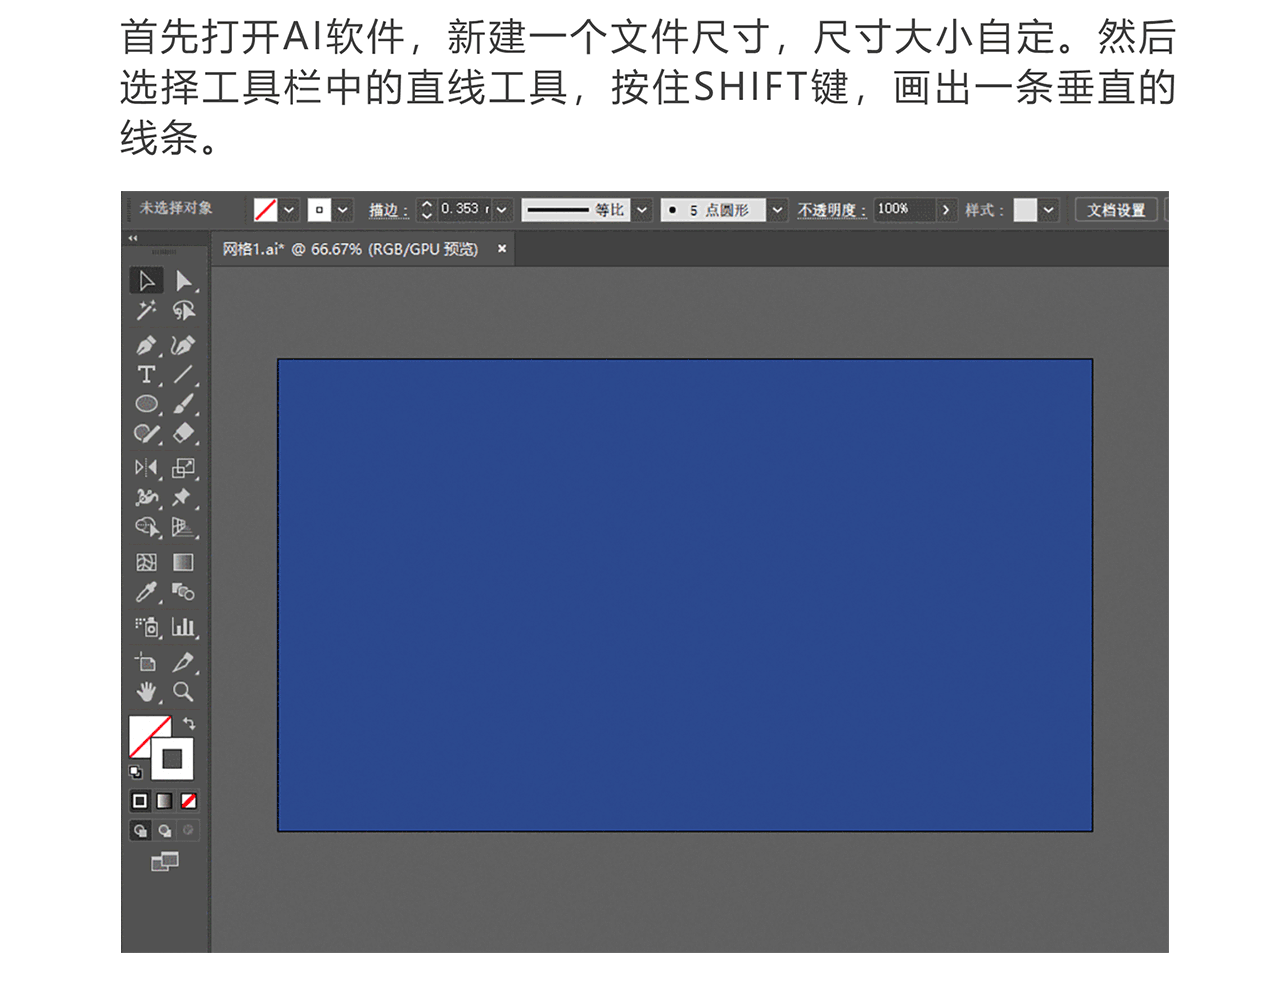Click the Stroke swatch in toolbar

[x=172, y=759]
